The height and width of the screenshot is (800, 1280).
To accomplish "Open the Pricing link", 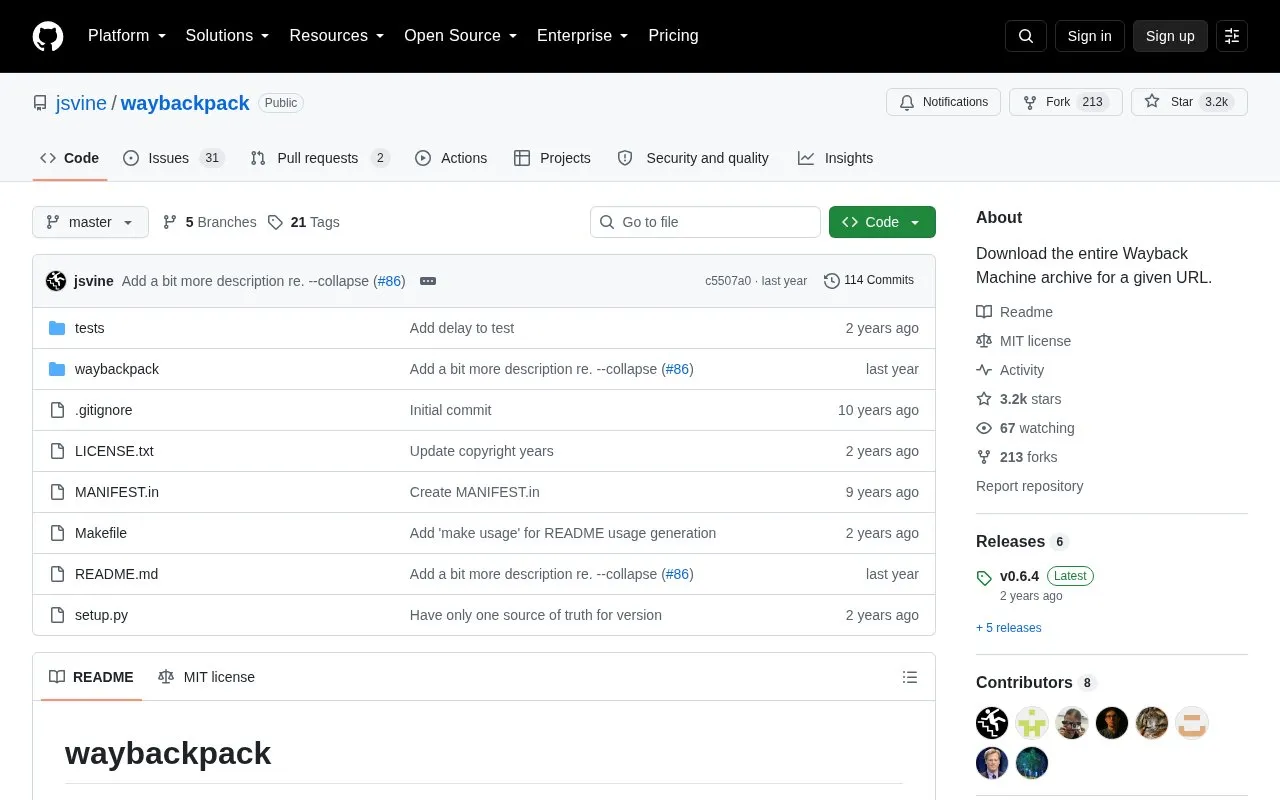I will 673,36.
